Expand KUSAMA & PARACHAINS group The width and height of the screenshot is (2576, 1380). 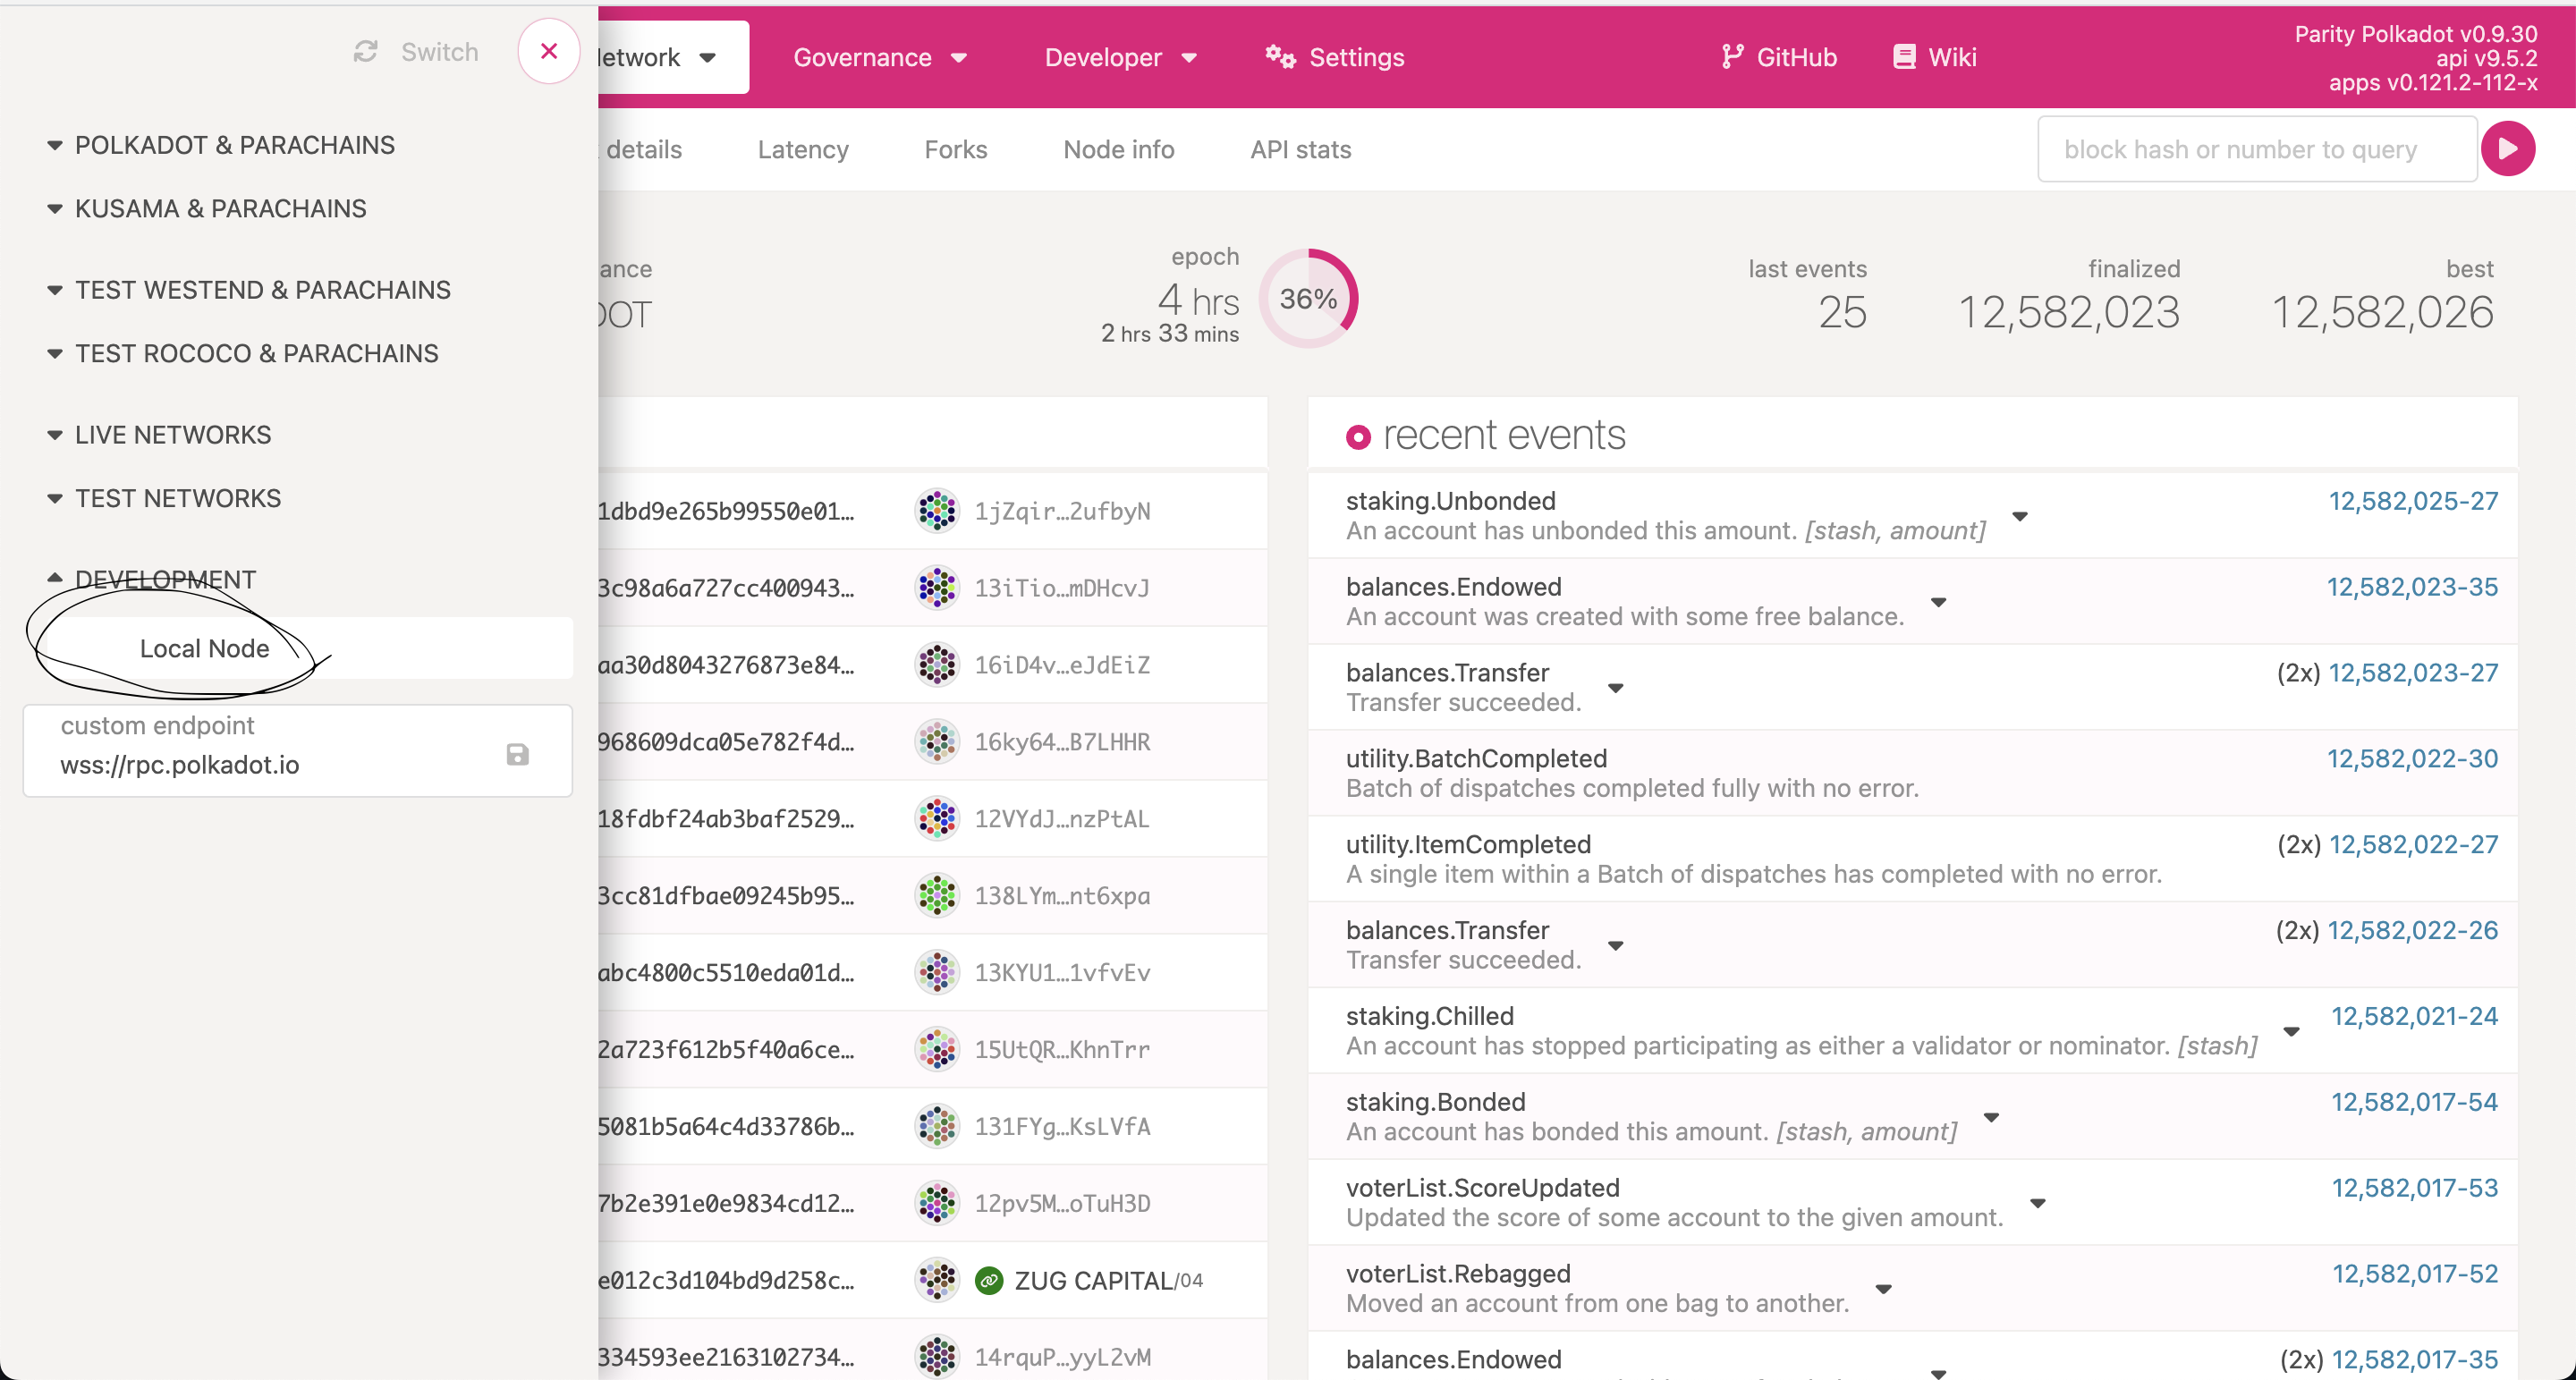pos(206,208)
